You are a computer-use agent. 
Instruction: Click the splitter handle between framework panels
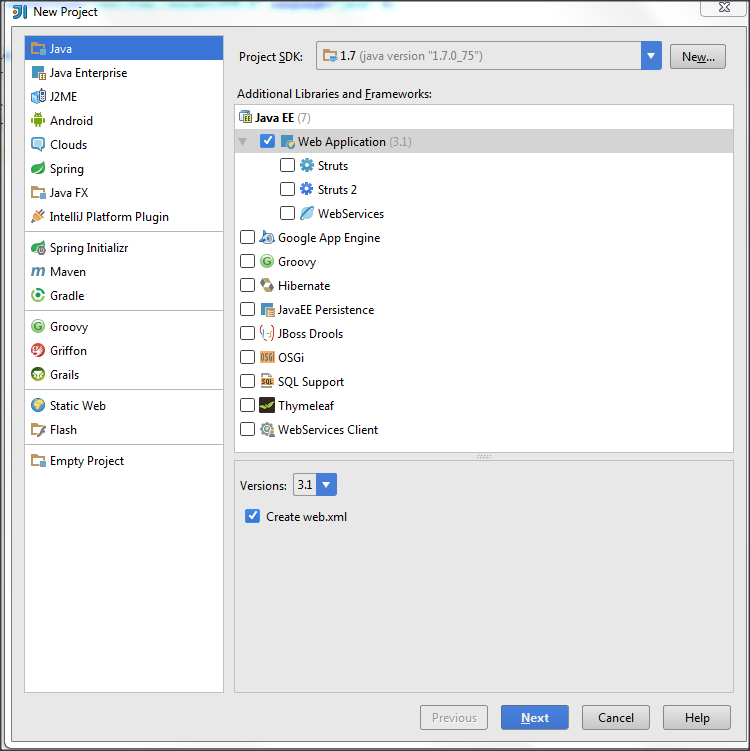(484, 456)
